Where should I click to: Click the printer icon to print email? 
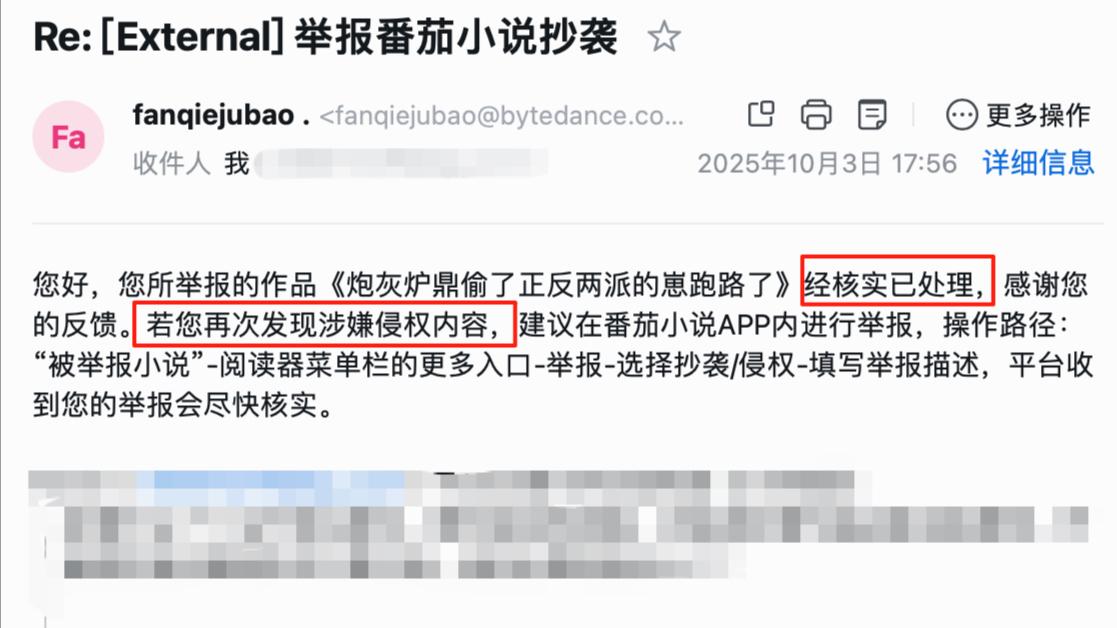click(816, 115)
